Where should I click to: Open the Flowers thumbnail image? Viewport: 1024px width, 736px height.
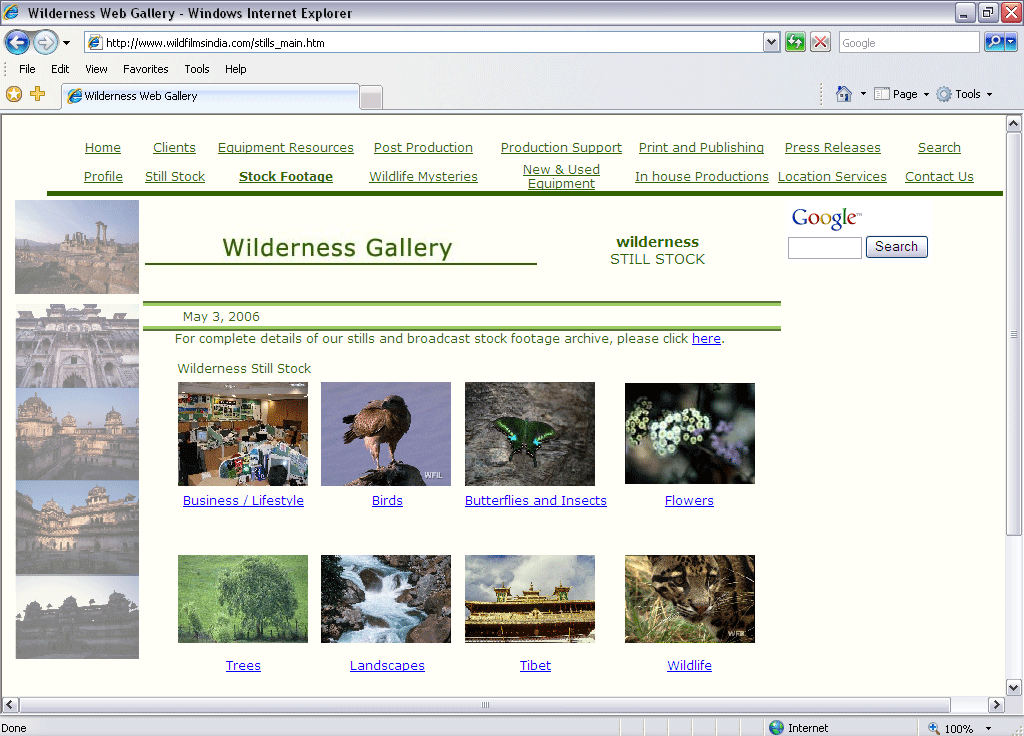click(690, 433)
